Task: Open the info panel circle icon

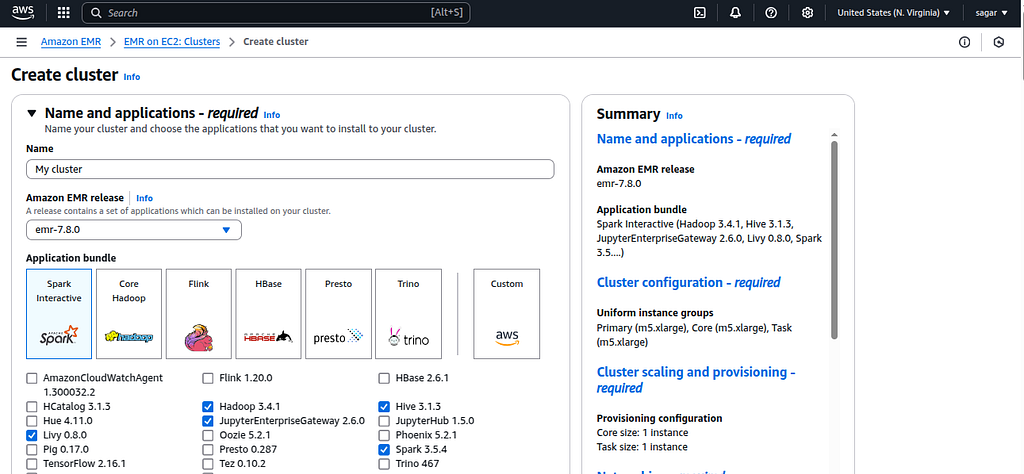Action: tap(965, 42)
